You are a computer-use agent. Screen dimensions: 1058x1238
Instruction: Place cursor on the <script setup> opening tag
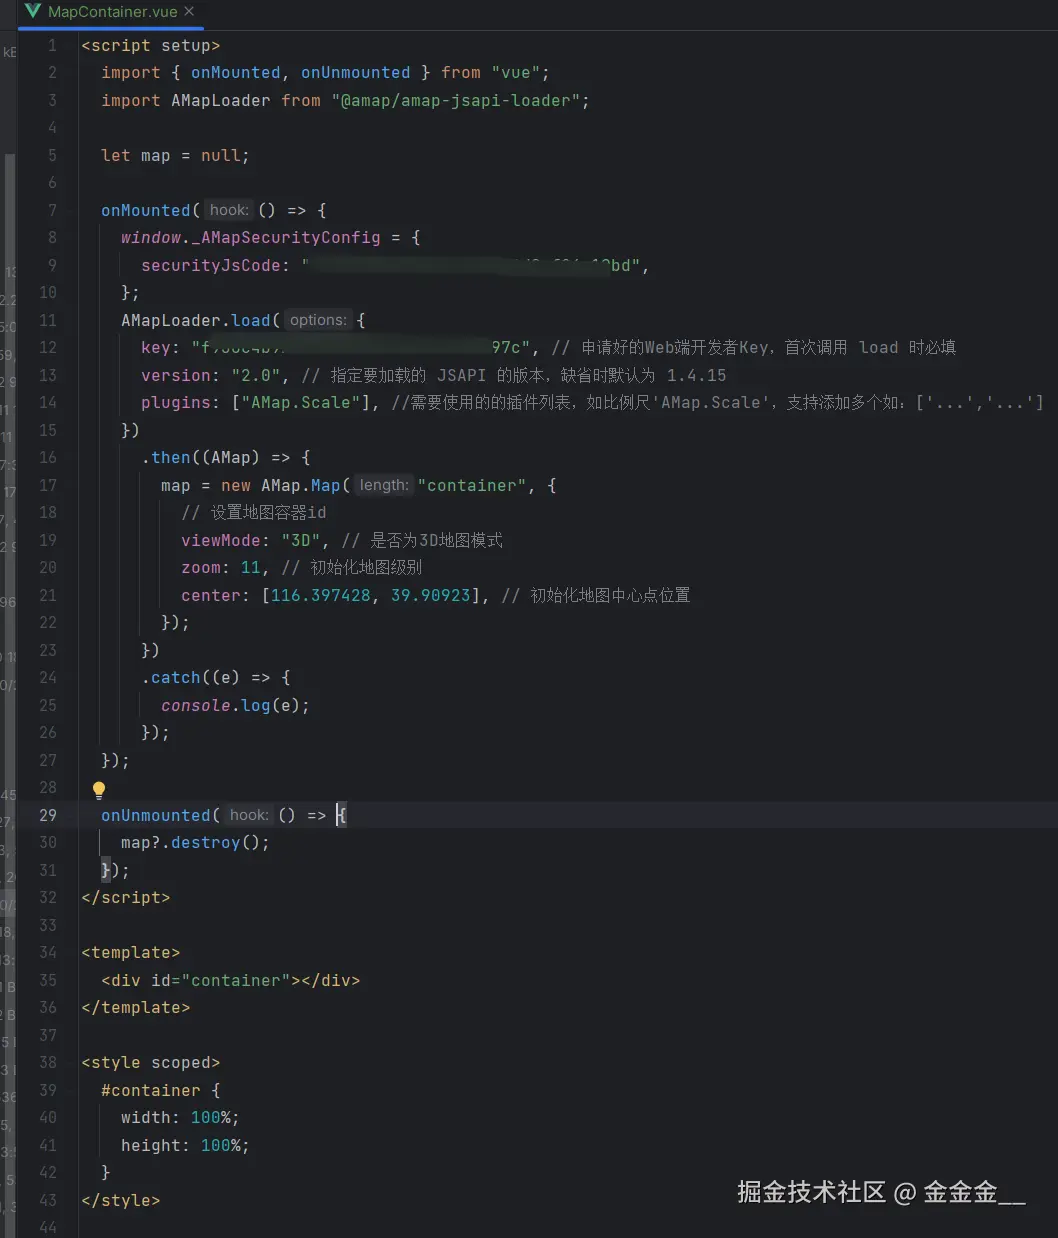tap(151, 45)
